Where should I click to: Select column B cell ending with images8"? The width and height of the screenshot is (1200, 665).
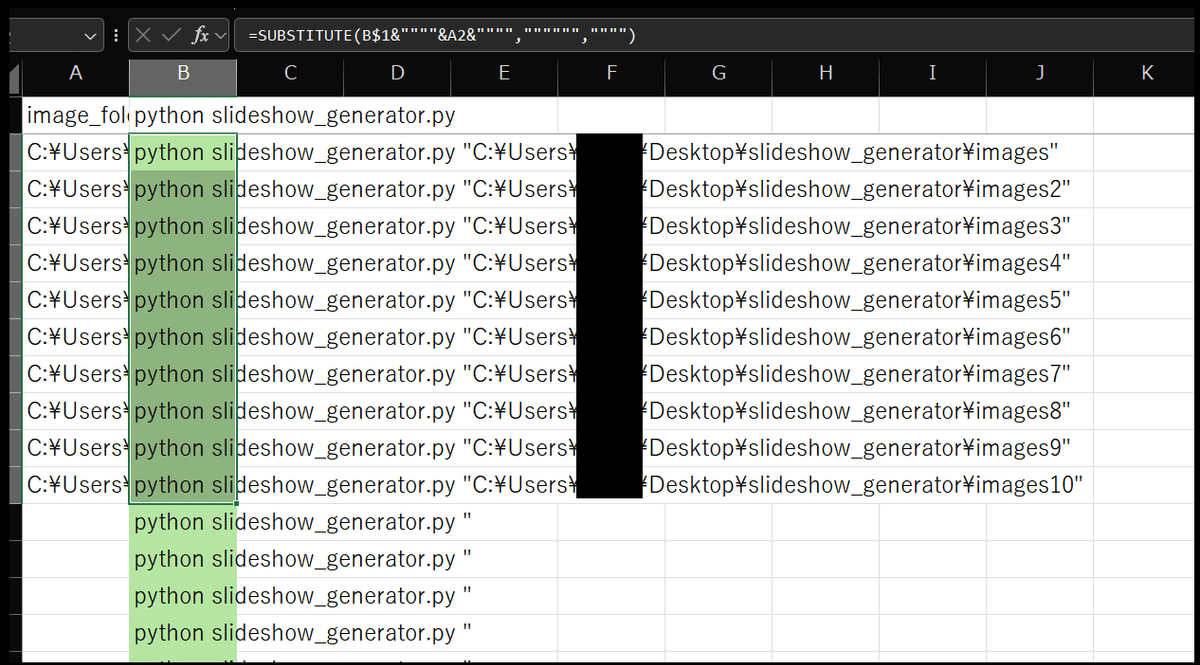pos(183,411)
